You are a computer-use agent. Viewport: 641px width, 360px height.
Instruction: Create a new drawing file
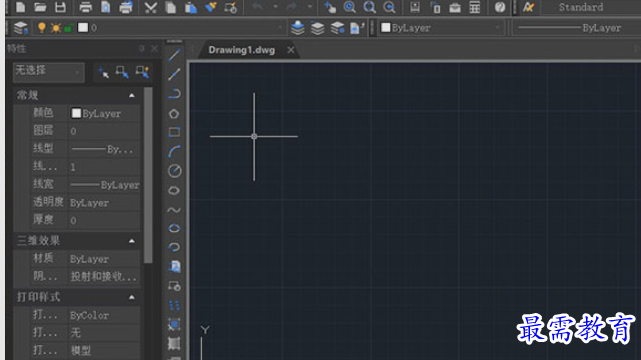point(20,7)
